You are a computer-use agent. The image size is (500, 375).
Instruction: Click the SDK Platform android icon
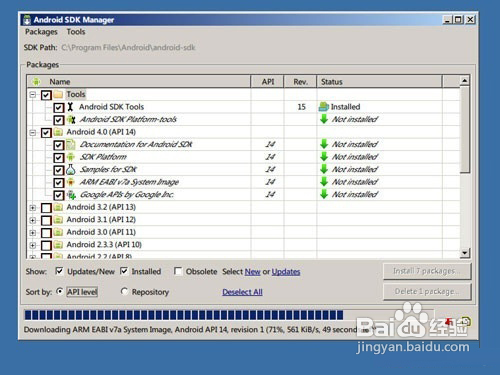71,157
